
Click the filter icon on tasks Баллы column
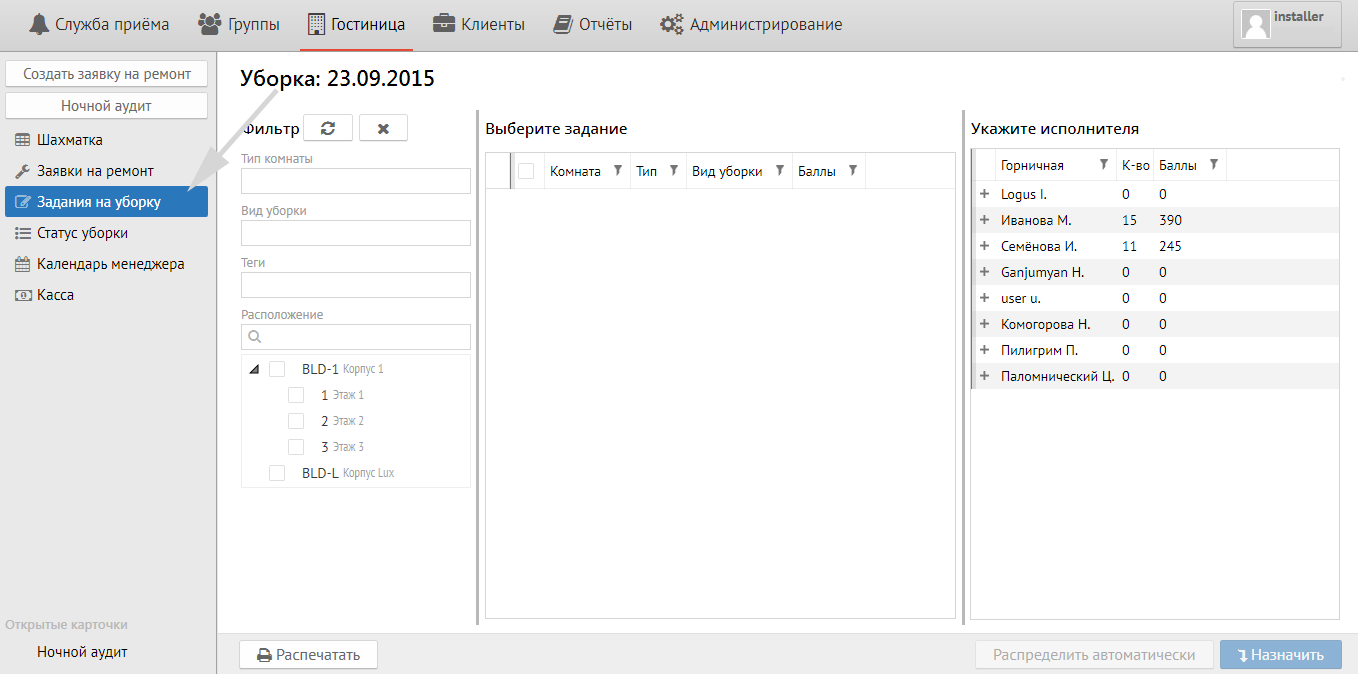pos(853,171)
